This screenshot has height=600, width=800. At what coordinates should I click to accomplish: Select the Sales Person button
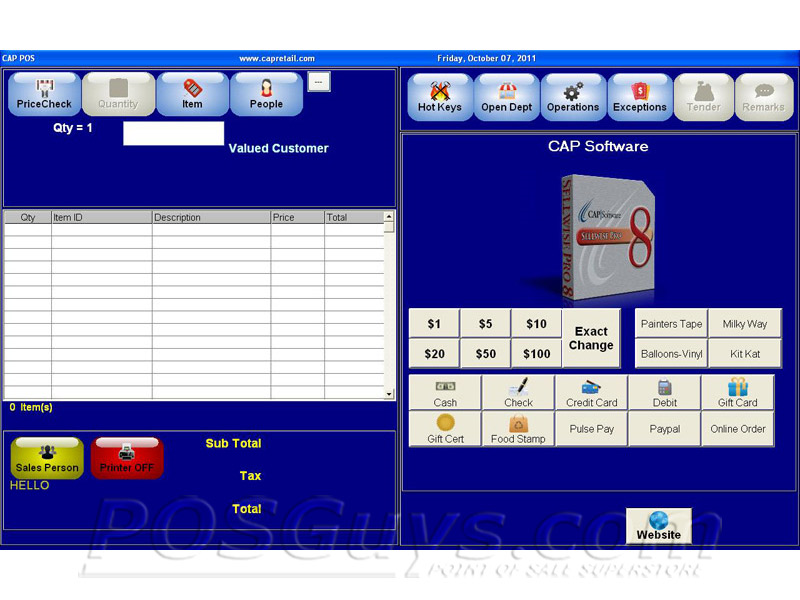pos(47,458)
